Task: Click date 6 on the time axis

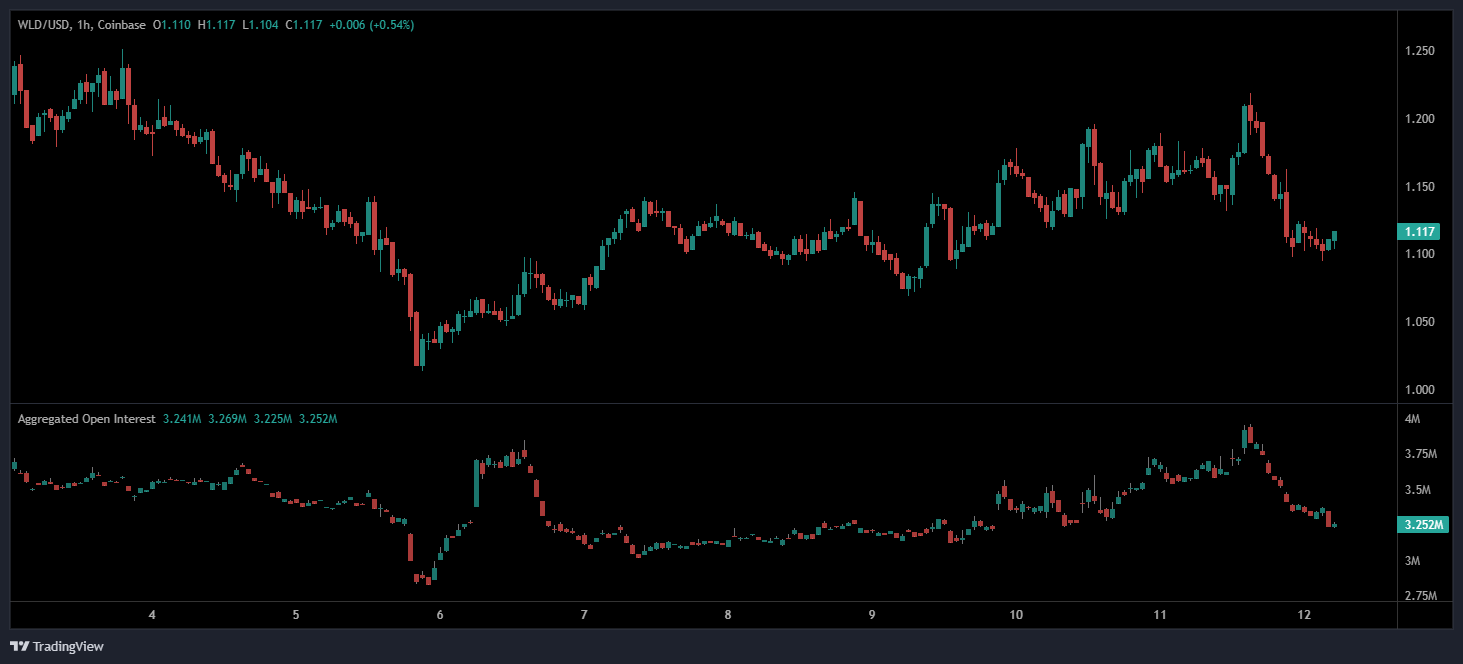Action: click(440, 614)
